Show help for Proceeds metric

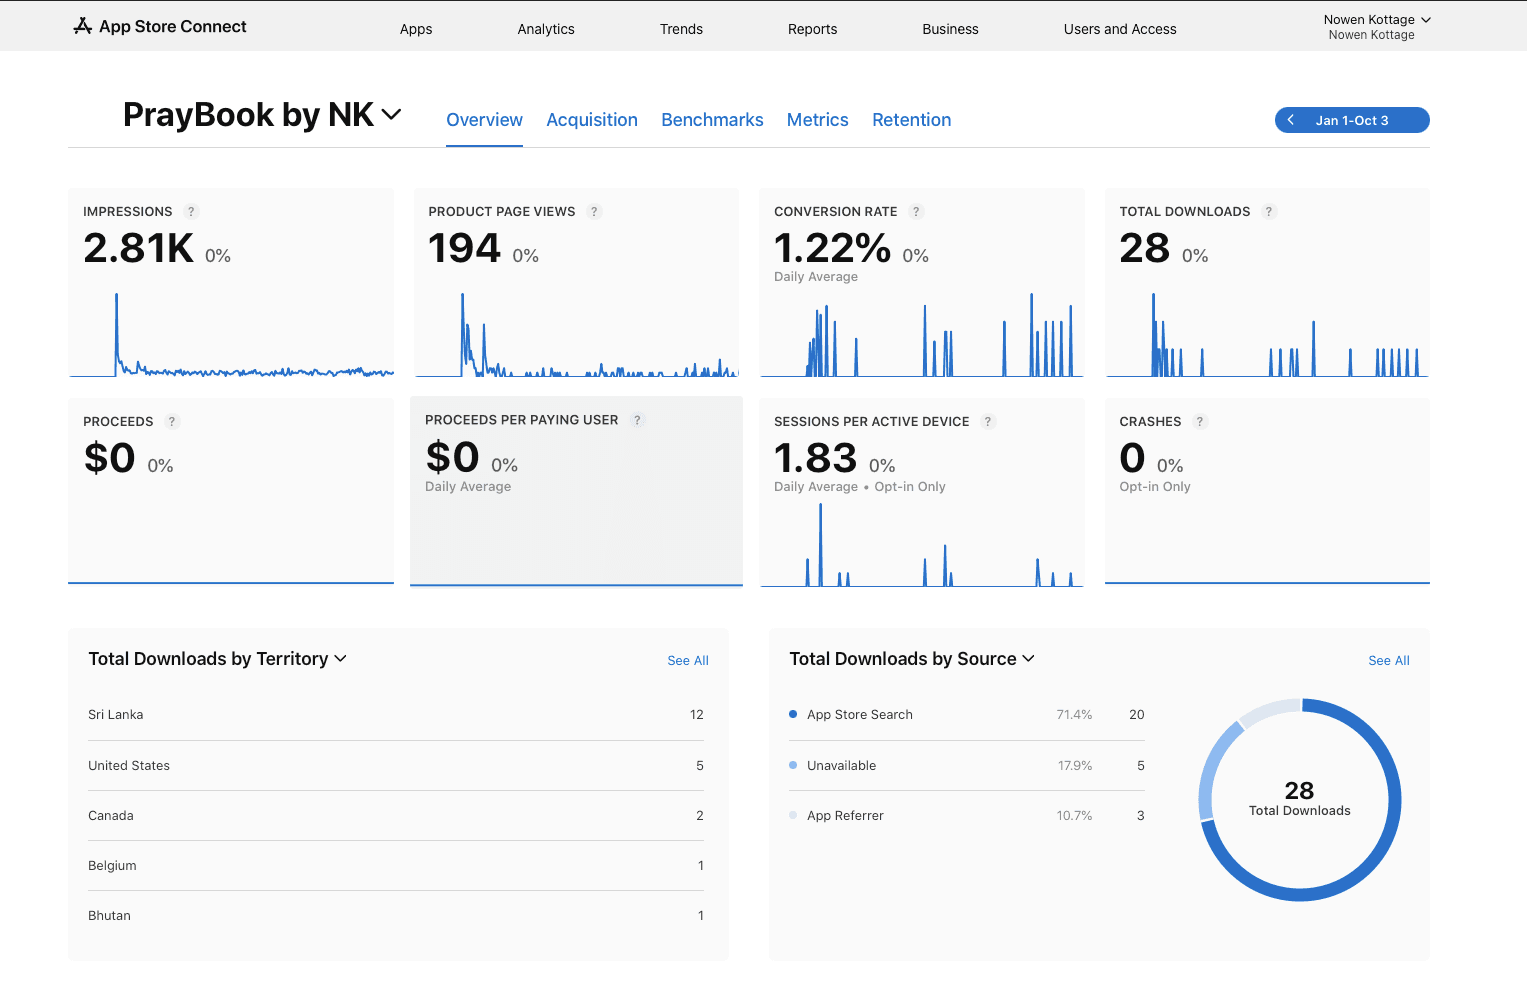click(172, 422)
